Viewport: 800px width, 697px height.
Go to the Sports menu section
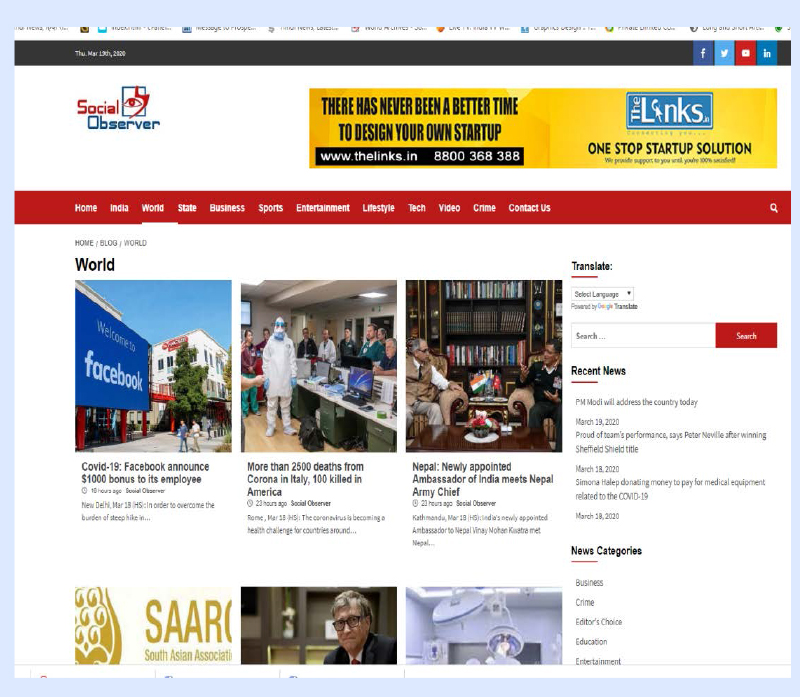point(270,208)
